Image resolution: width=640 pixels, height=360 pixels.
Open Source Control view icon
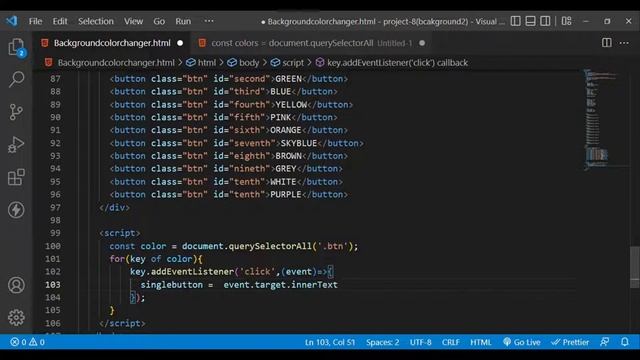click(x=16, y=112)
